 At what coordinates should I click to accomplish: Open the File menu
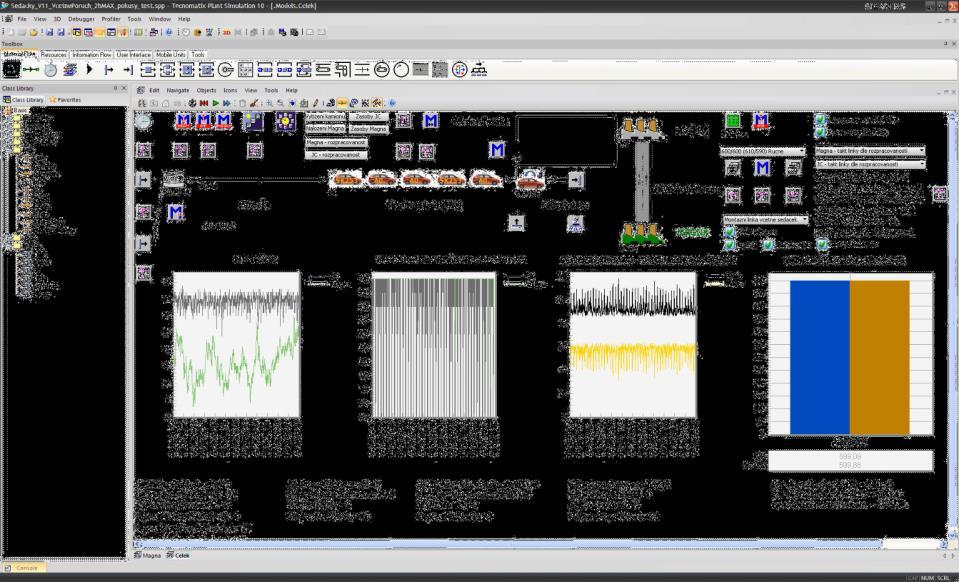(x=22, y=19)
